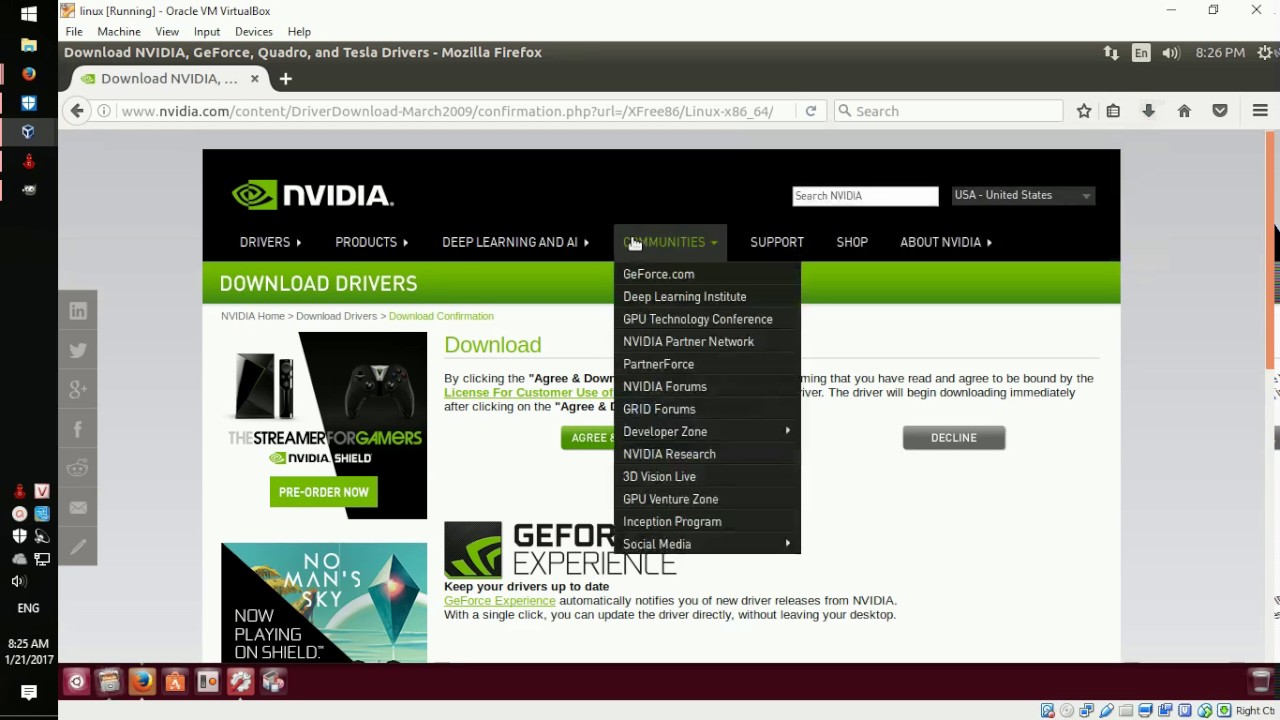The height and width of the screenshot is (720, 1280).
Task: Open the VirtualBox Help menu
Action: pos(299,32)
